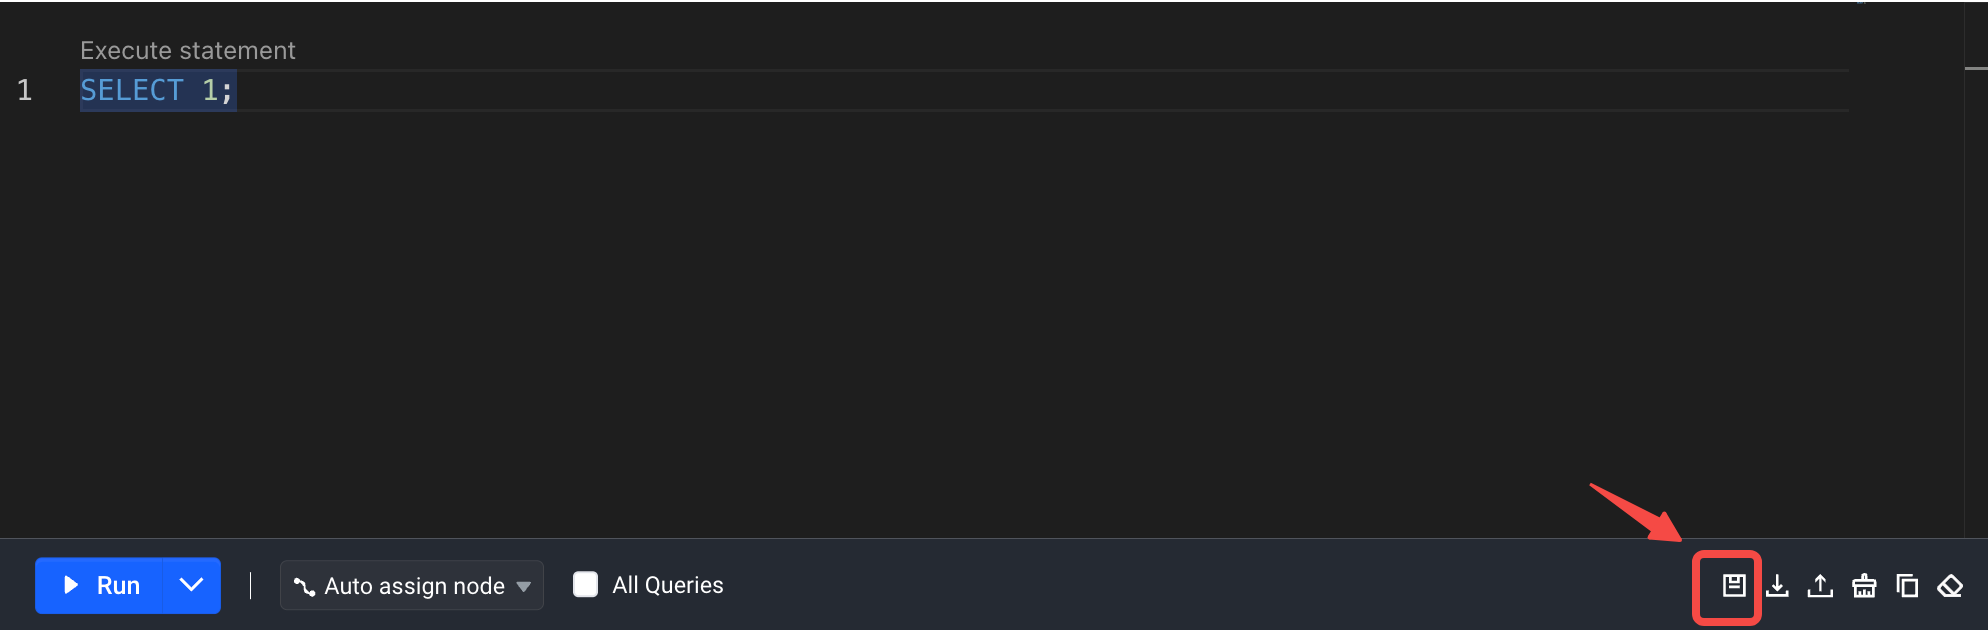Viewport: 1988px width, 630px height.
Task: Click the save query floppy disk icon
Action: (1734, 586)
